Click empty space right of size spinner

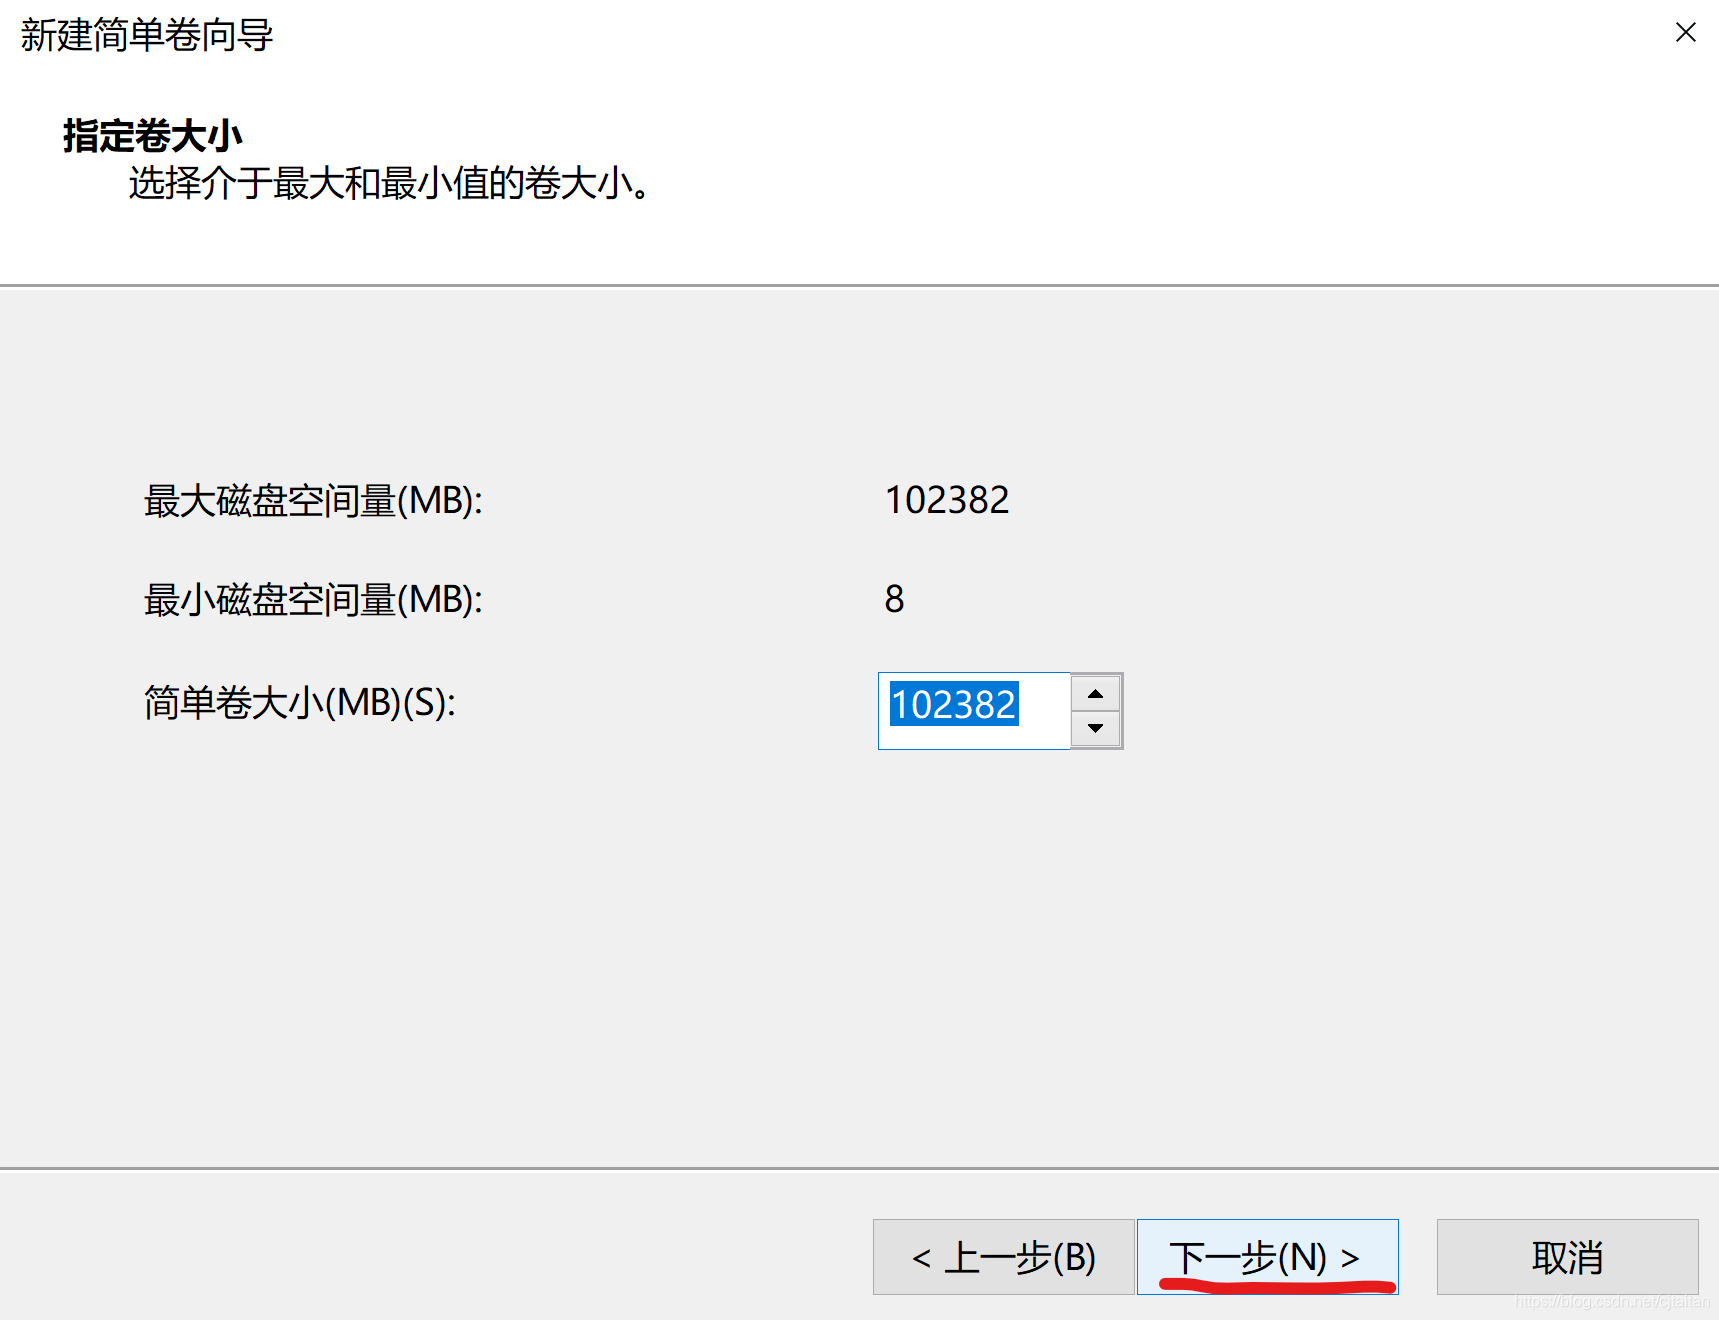point(1400,710)
